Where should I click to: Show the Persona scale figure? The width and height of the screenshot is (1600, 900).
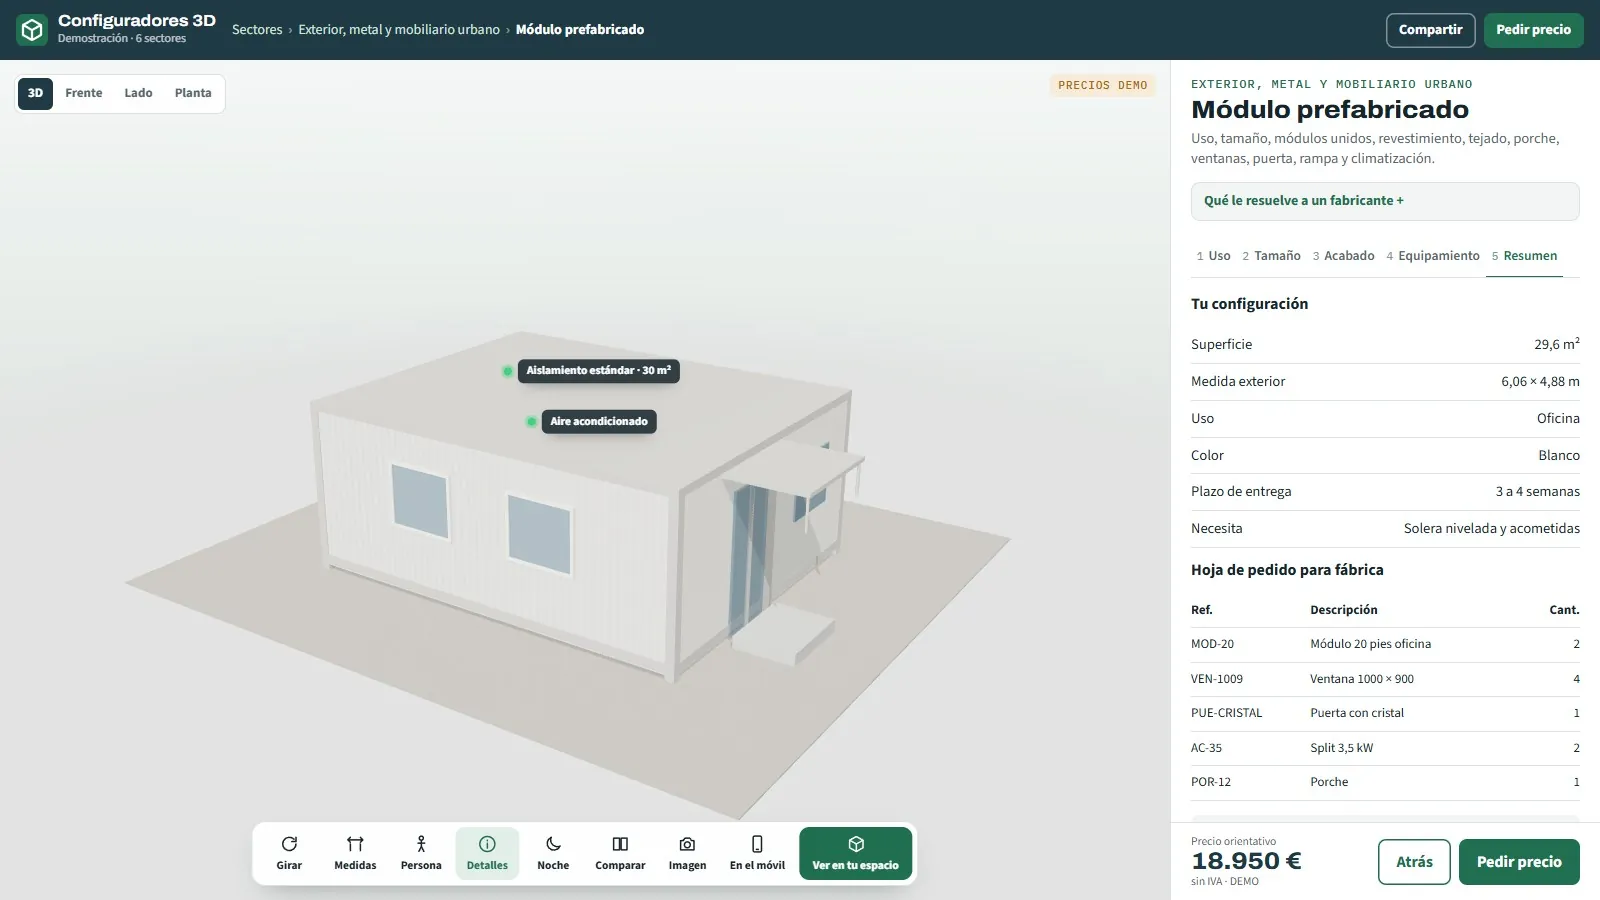421,853
